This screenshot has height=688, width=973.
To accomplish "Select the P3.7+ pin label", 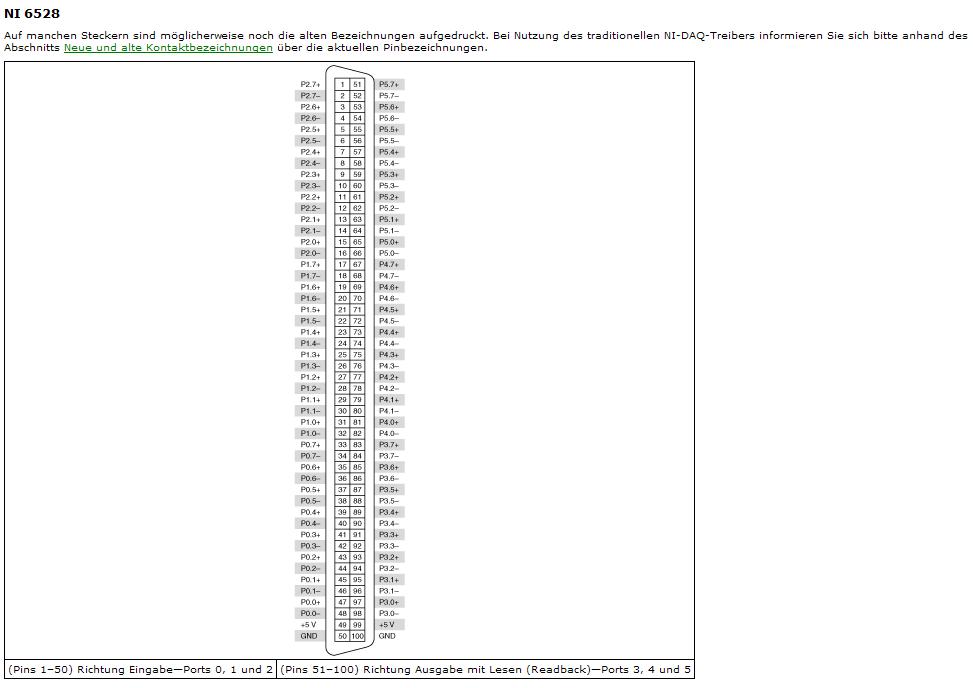I will click(x=389, y=445).
